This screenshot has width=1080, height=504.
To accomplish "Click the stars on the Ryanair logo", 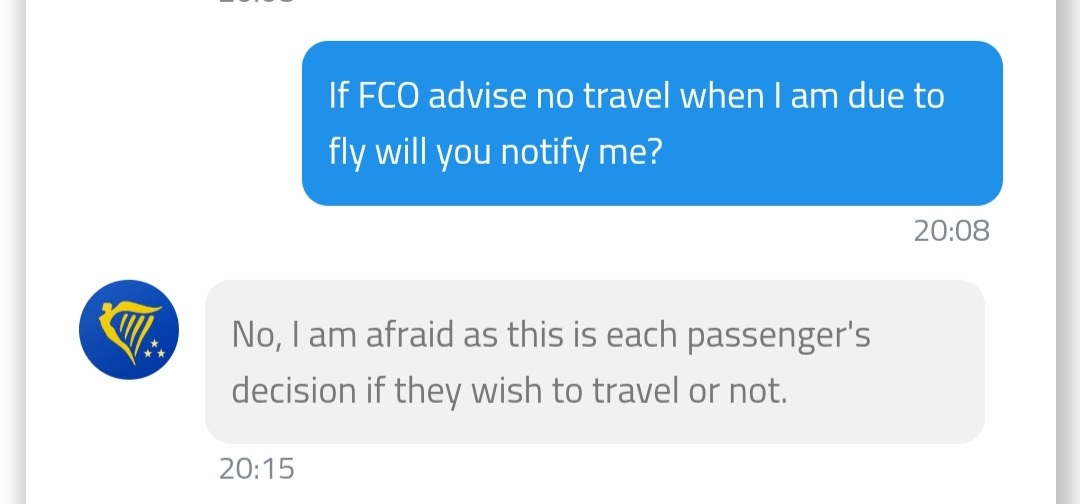I will (x=153, y=352).
